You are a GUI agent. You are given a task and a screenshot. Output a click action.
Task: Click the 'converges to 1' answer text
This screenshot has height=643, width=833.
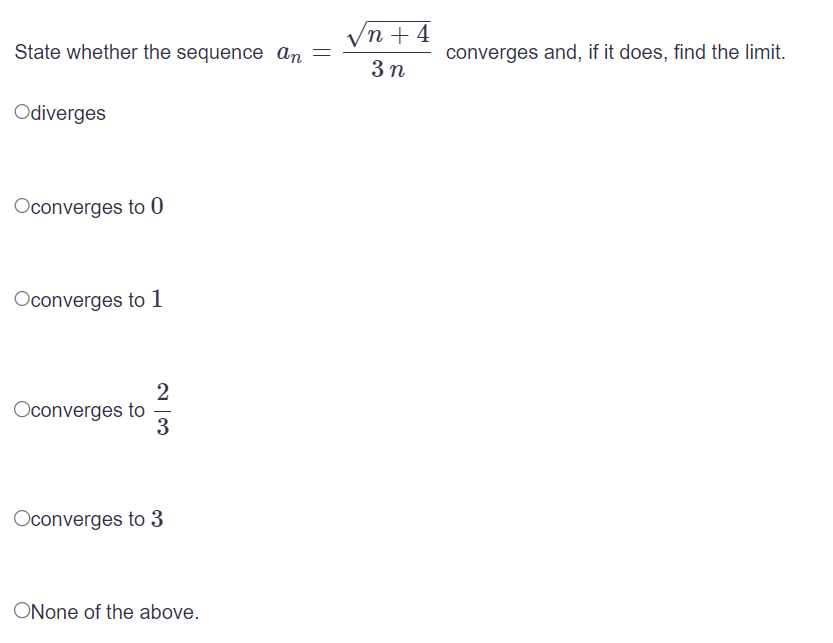pos(95,299)
